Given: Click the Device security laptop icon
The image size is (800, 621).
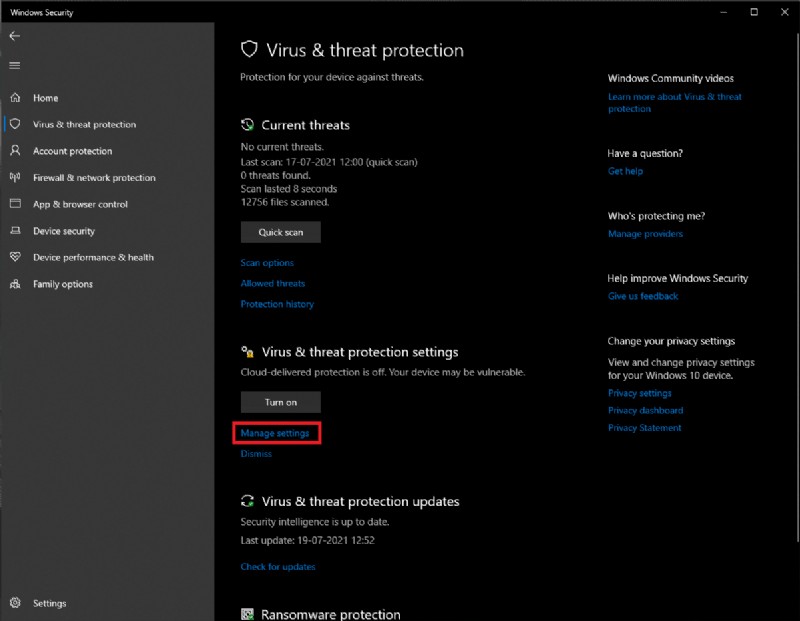Looking at the screenshot, I should coord(15,231).
